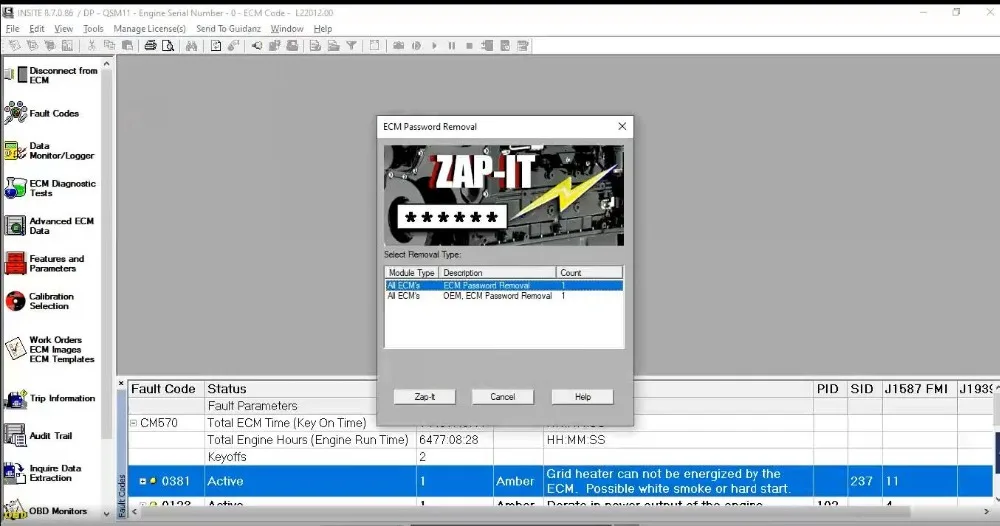Image resolution: width=1000 pixels, height=526 pixels.
Task: Open Data Monitor/Logger
Action: [49, 150]
